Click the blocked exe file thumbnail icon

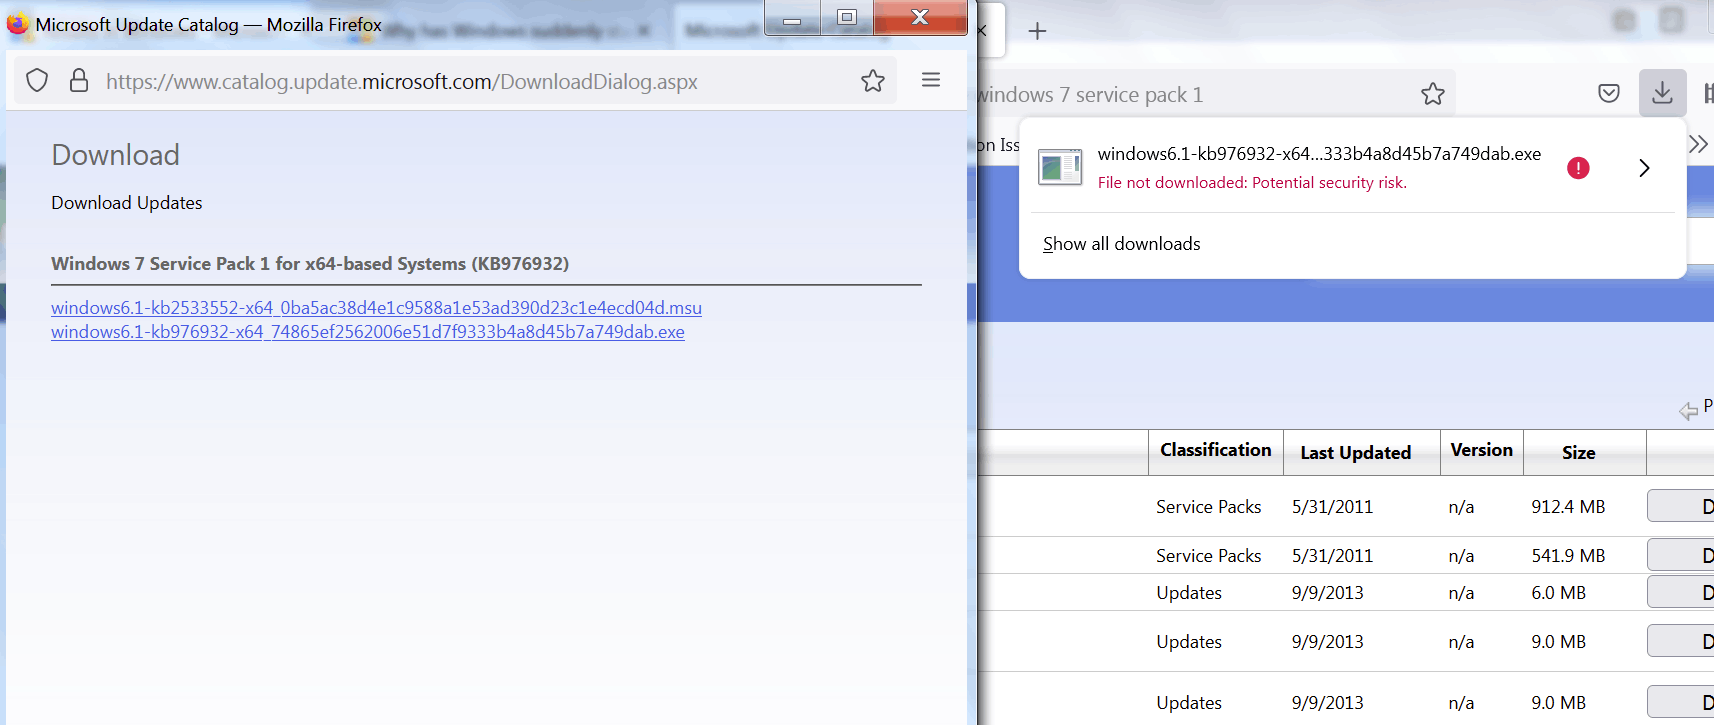[x=1060, y=167]
